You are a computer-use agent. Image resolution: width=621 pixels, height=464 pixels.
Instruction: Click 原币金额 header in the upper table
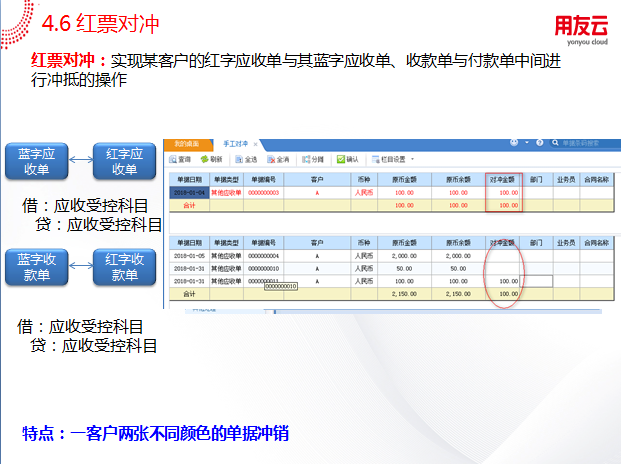[x=404, y=180]
